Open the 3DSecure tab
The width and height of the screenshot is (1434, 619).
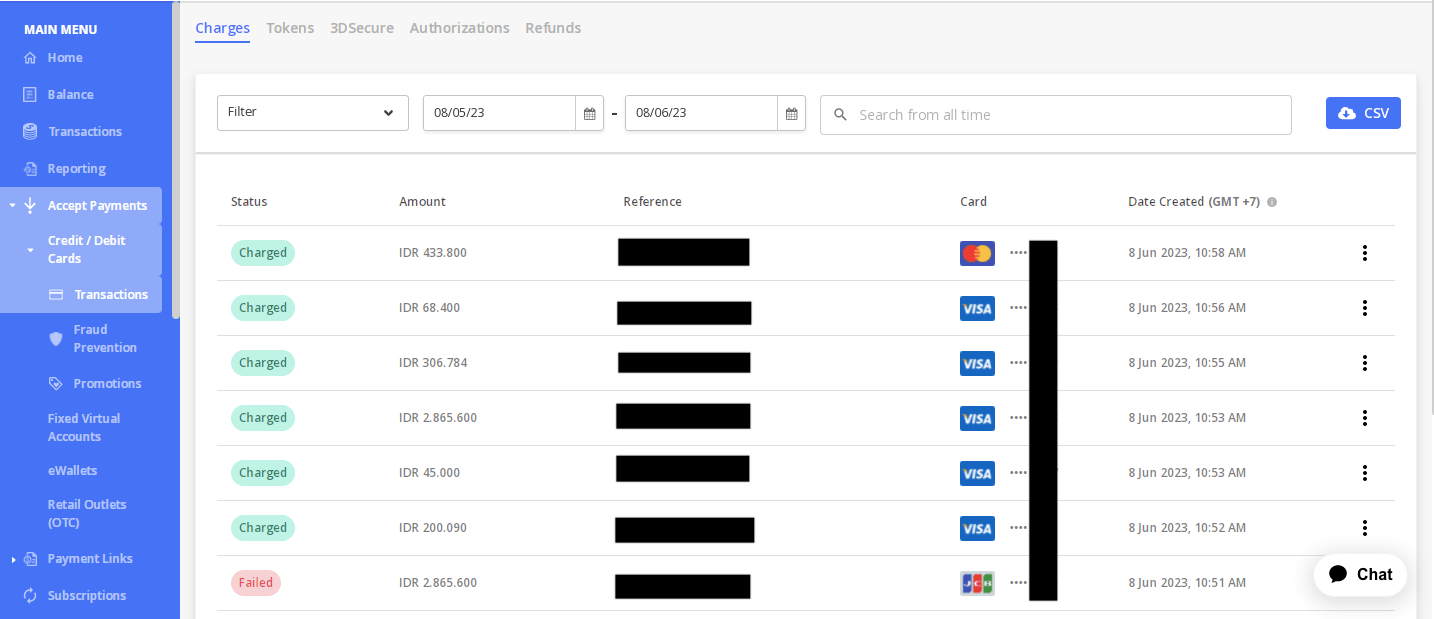coord(362,28)
